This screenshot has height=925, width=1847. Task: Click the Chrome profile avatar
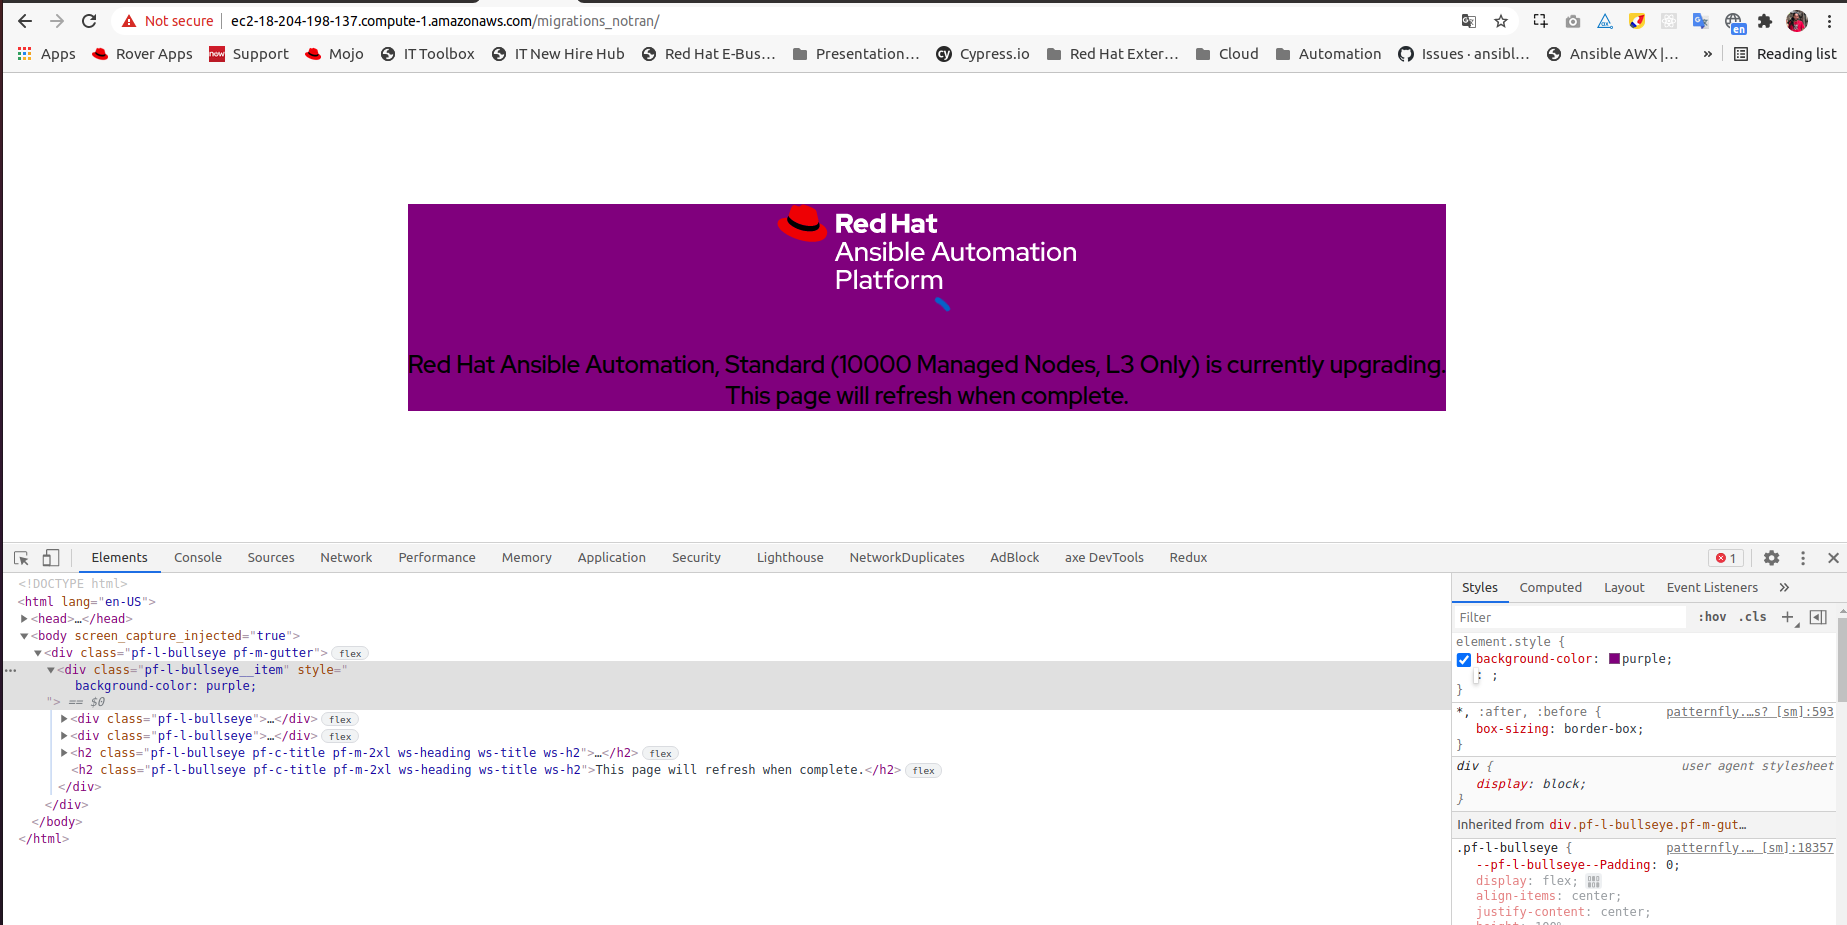(1797, 21)
